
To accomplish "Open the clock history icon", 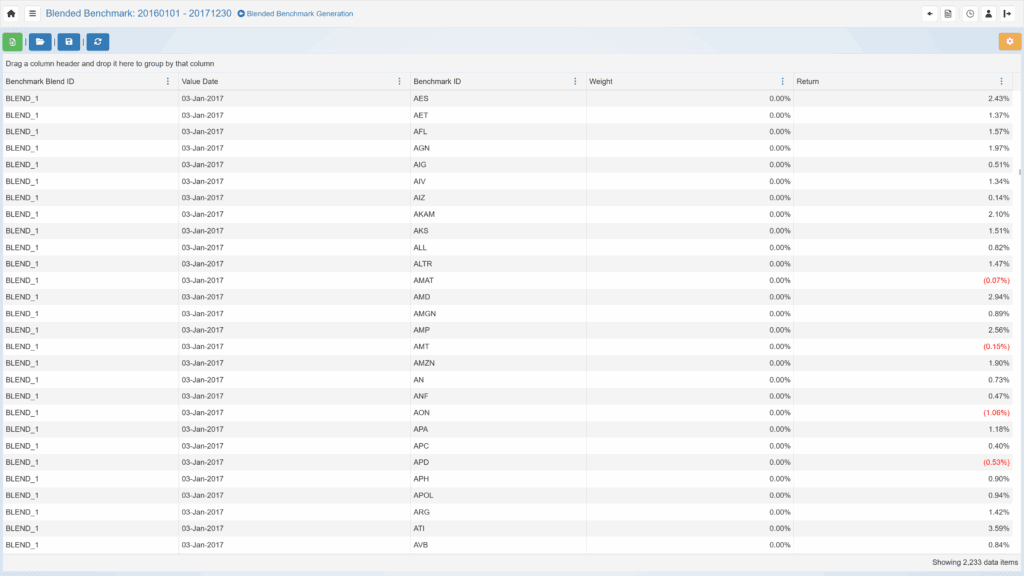I will click(970, 14).
